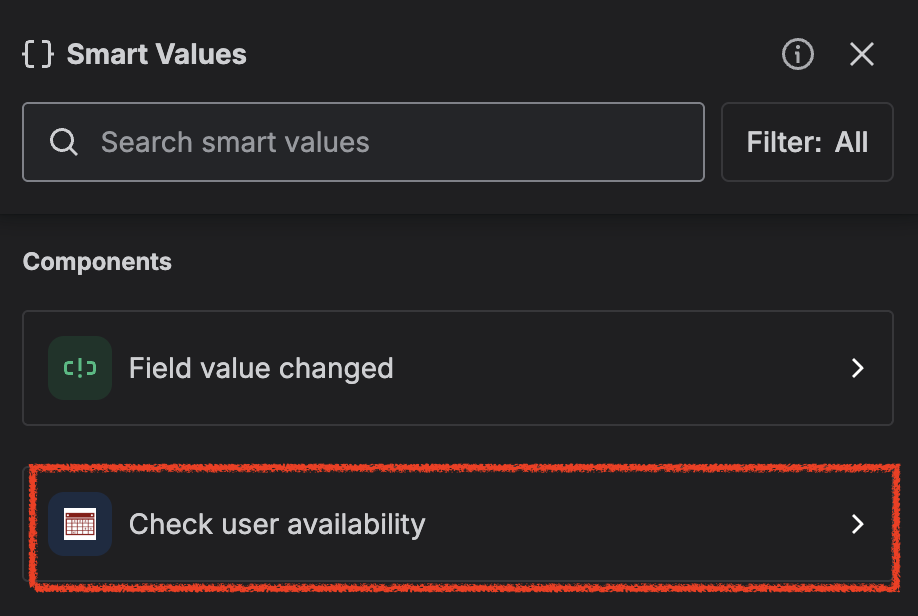Open the info tooltip icon

coord(797,55)
